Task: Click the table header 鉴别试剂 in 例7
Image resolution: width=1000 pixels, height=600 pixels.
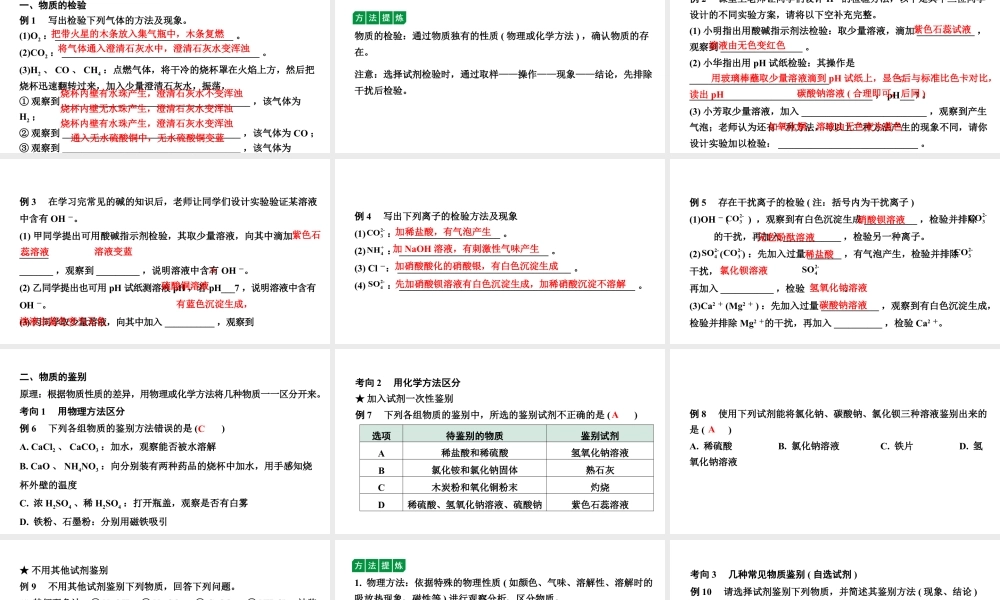Action: tap(603, 434)
